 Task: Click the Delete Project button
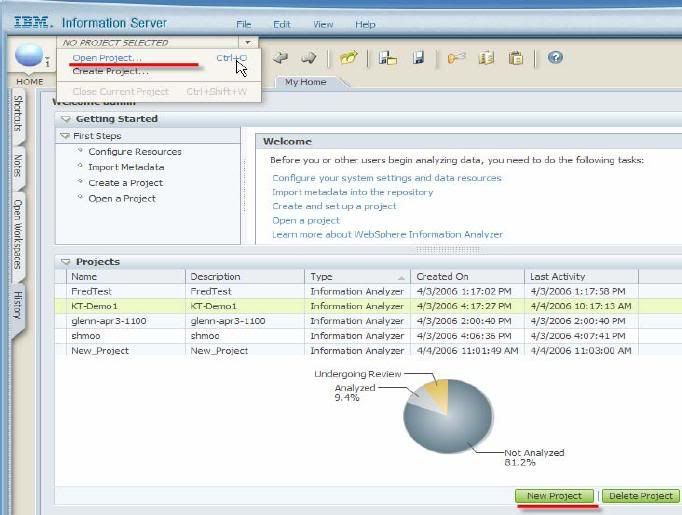[641, 496]
